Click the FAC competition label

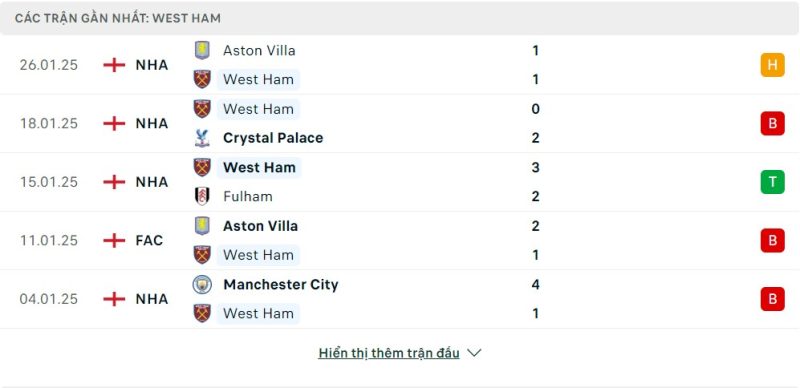[x=149, y=240]
